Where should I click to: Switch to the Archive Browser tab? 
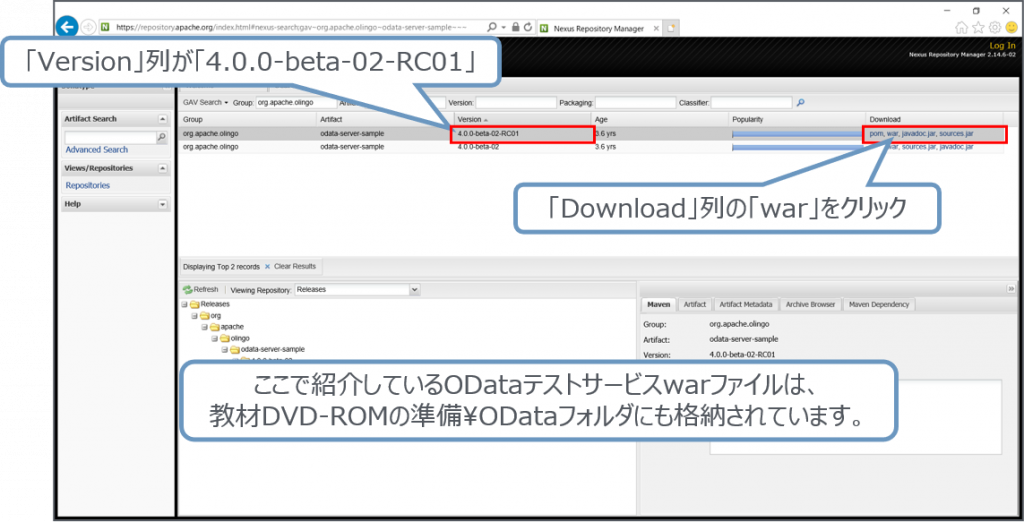[x=810, y=304]
